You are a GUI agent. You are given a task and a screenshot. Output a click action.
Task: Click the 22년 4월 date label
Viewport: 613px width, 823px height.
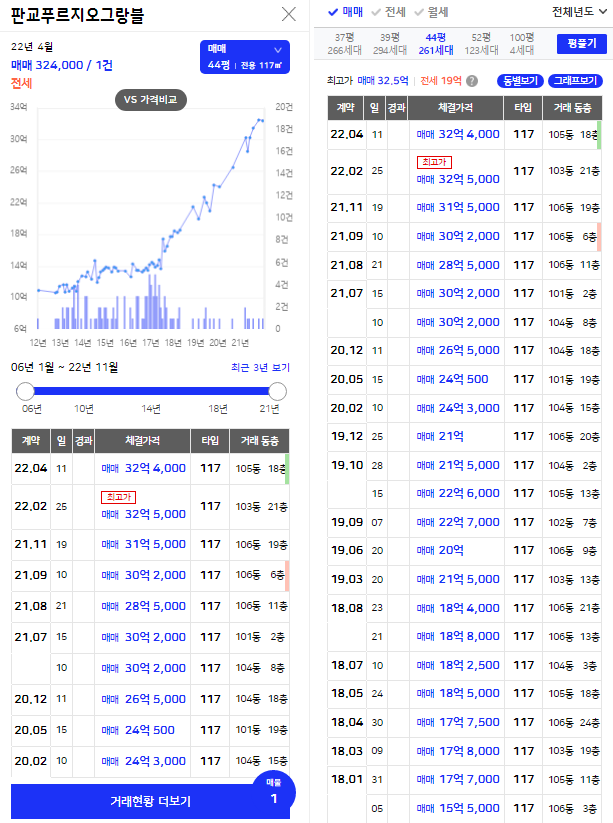point(32,47)
